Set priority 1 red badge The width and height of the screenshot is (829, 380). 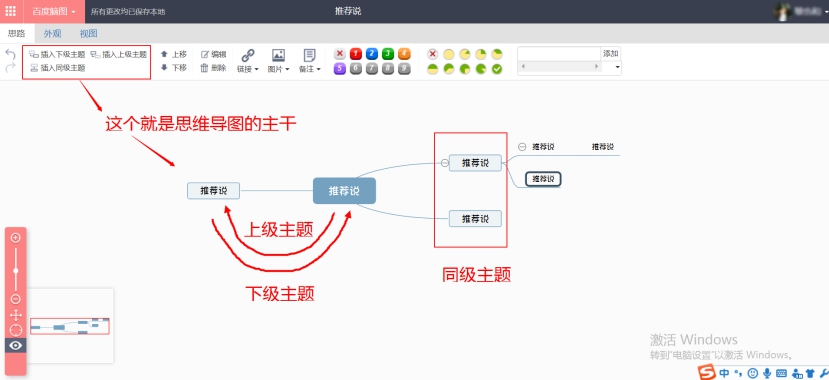(x=356, y=54)
